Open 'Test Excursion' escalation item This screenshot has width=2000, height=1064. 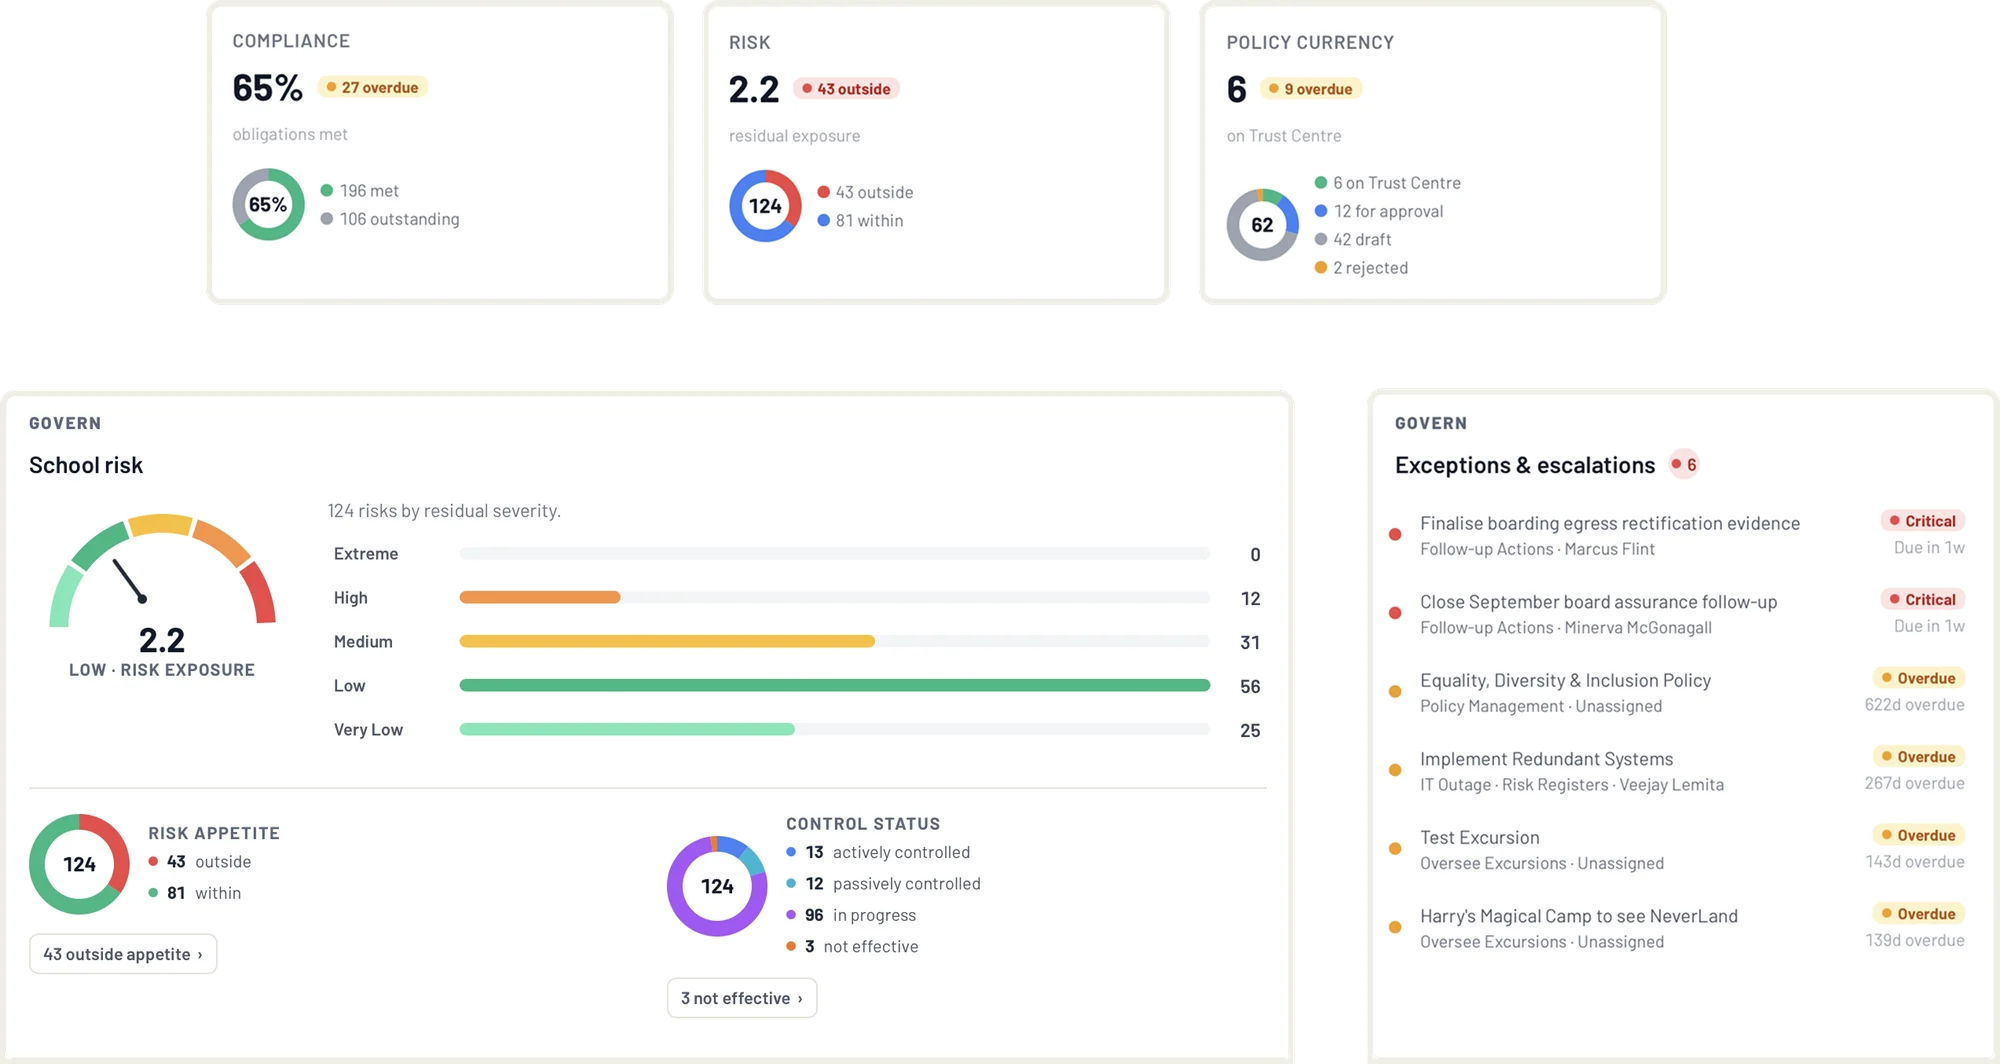[x=1677, y=850]
